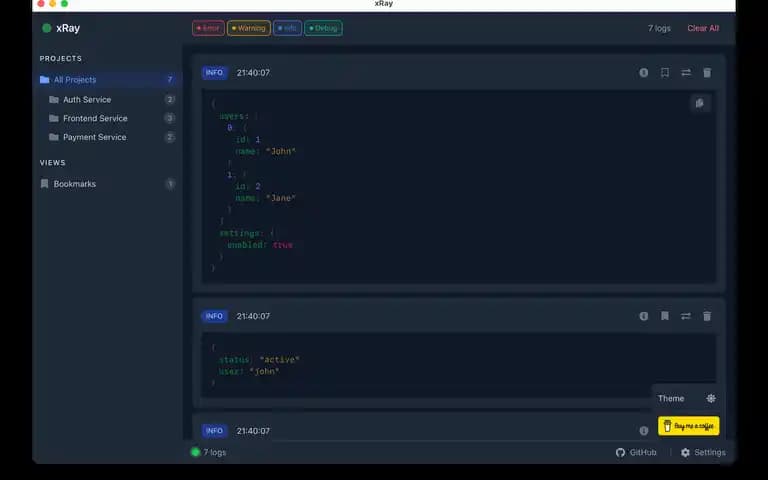This screenshot has height=480, width=768.
Task: Click the green connection dot beside footer 7 logs
Action: tap(195, 452)
